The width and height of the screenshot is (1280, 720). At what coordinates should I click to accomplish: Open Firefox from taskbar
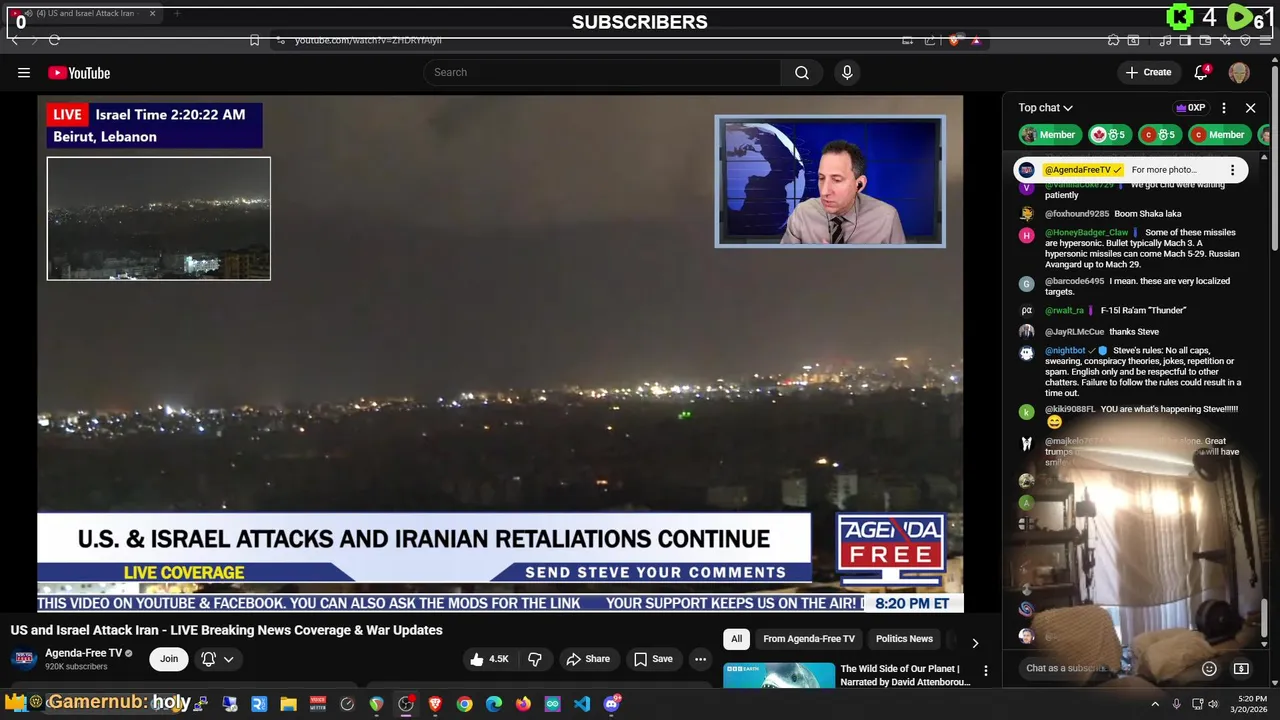pyautogui.click(x=523, y=704)
